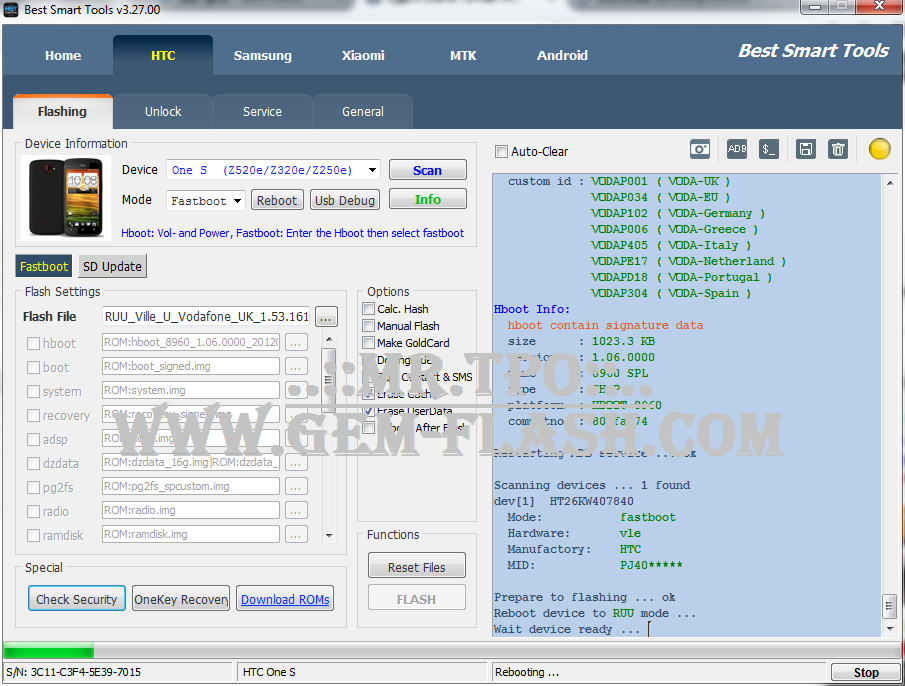The image size is (905, 686).
Task: Click the Flash File path field
Action: (x=206, y=316)
